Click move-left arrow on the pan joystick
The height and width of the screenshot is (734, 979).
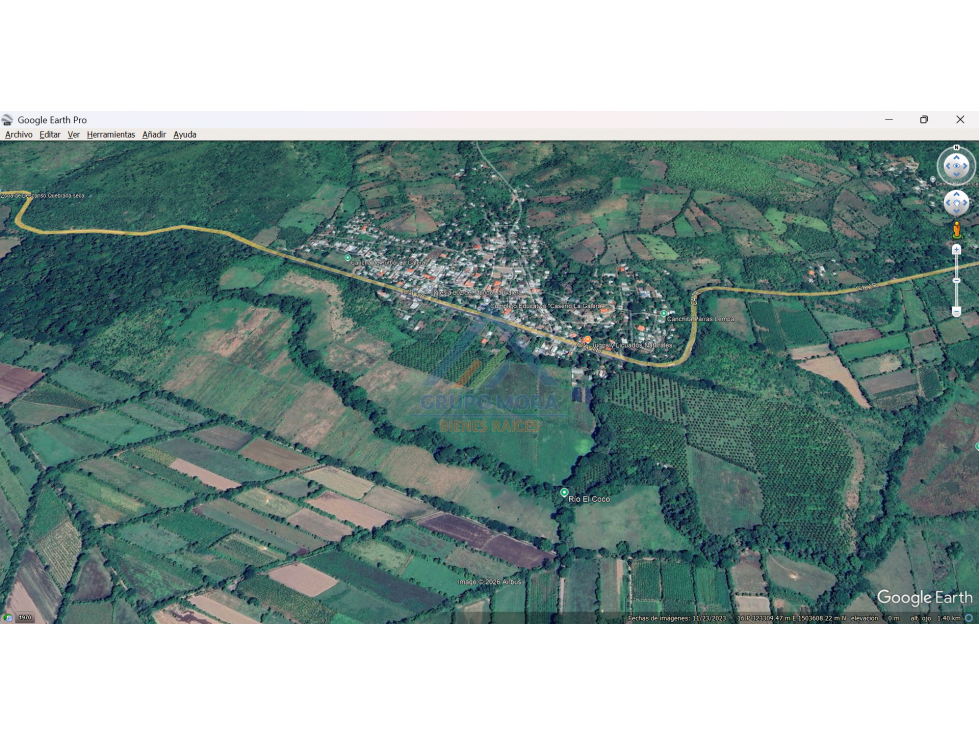pos(948,203)
